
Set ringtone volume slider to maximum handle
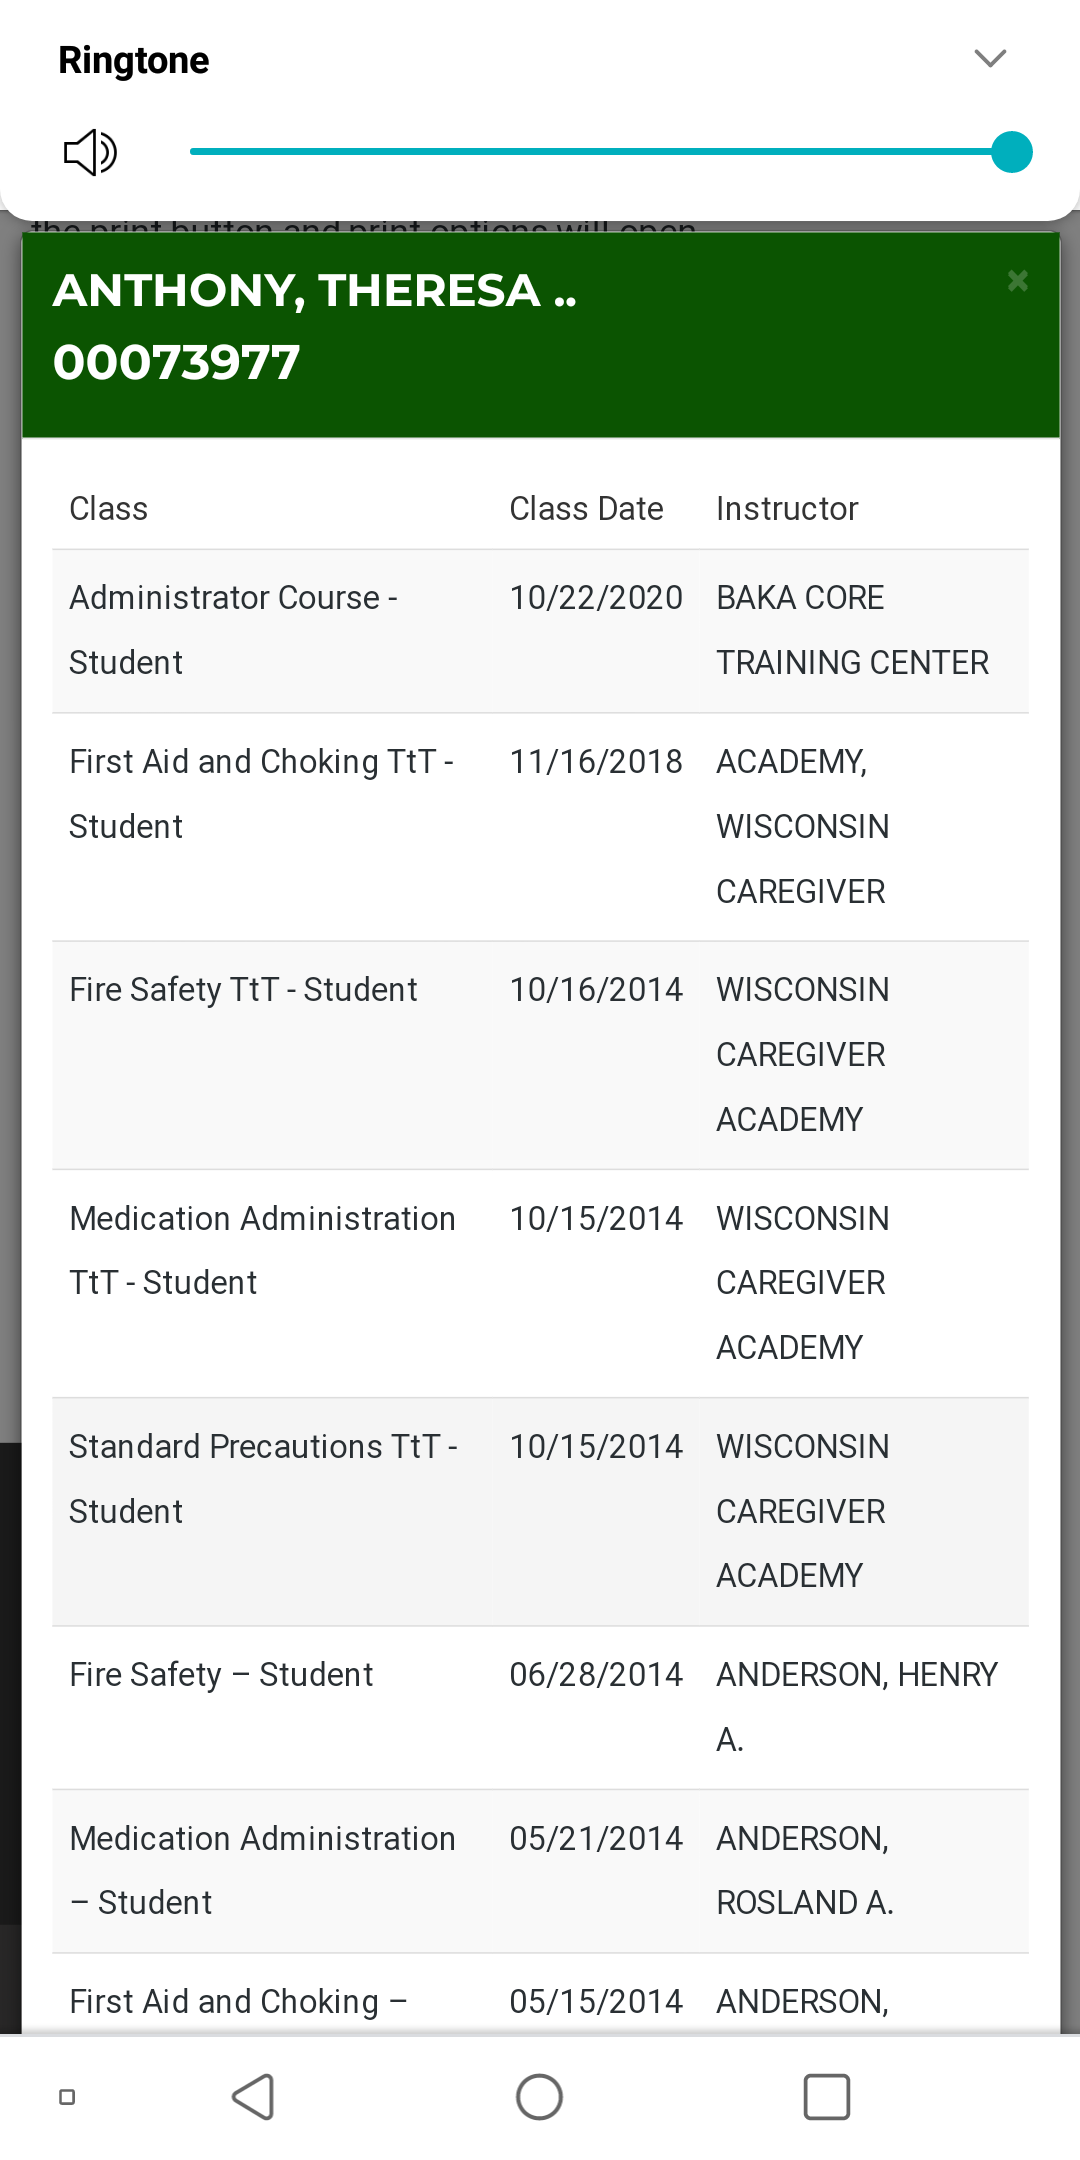point(1011,153)
